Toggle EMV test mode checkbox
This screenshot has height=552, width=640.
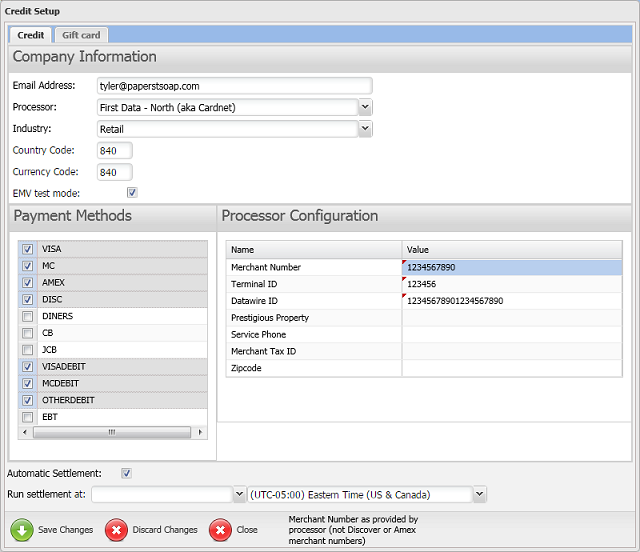tap(132, 193)
